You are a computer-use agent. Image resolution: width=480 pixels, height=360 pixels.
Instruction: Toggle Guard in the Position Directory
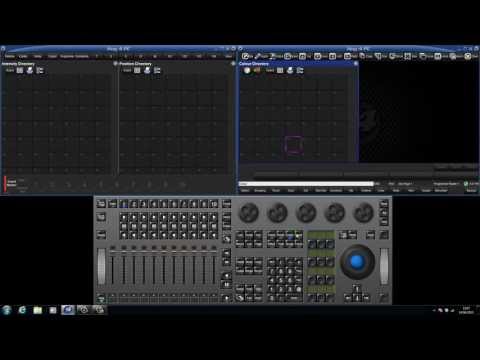[x=127, y=70]
